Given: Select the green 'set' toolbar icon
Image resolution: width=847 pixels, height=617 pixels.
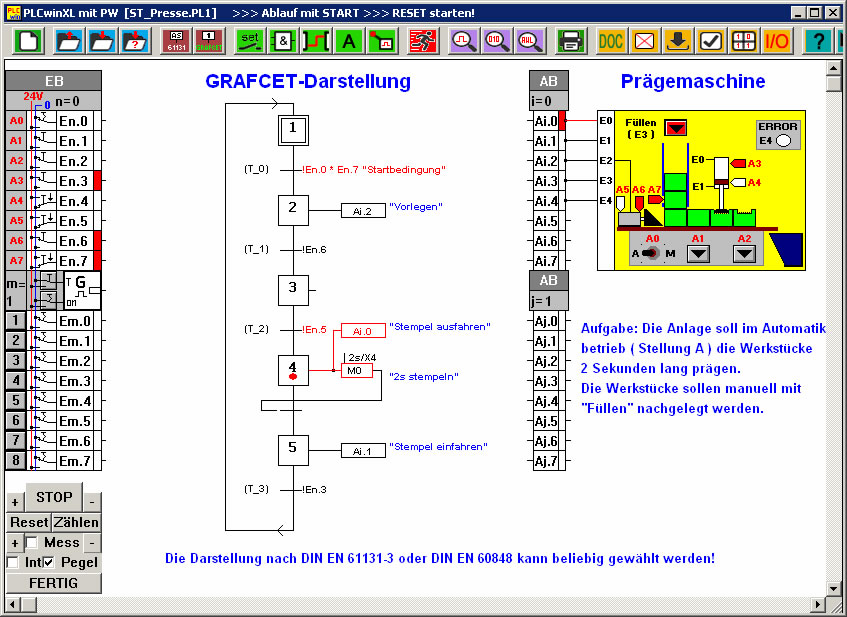Looking at the screenshot, I should point(248,42).
